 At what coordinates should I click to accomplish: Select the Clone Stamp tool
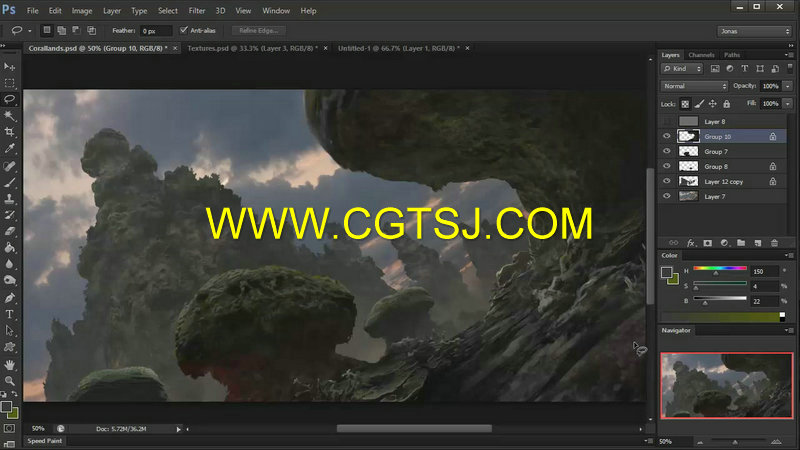pos(9,198)
